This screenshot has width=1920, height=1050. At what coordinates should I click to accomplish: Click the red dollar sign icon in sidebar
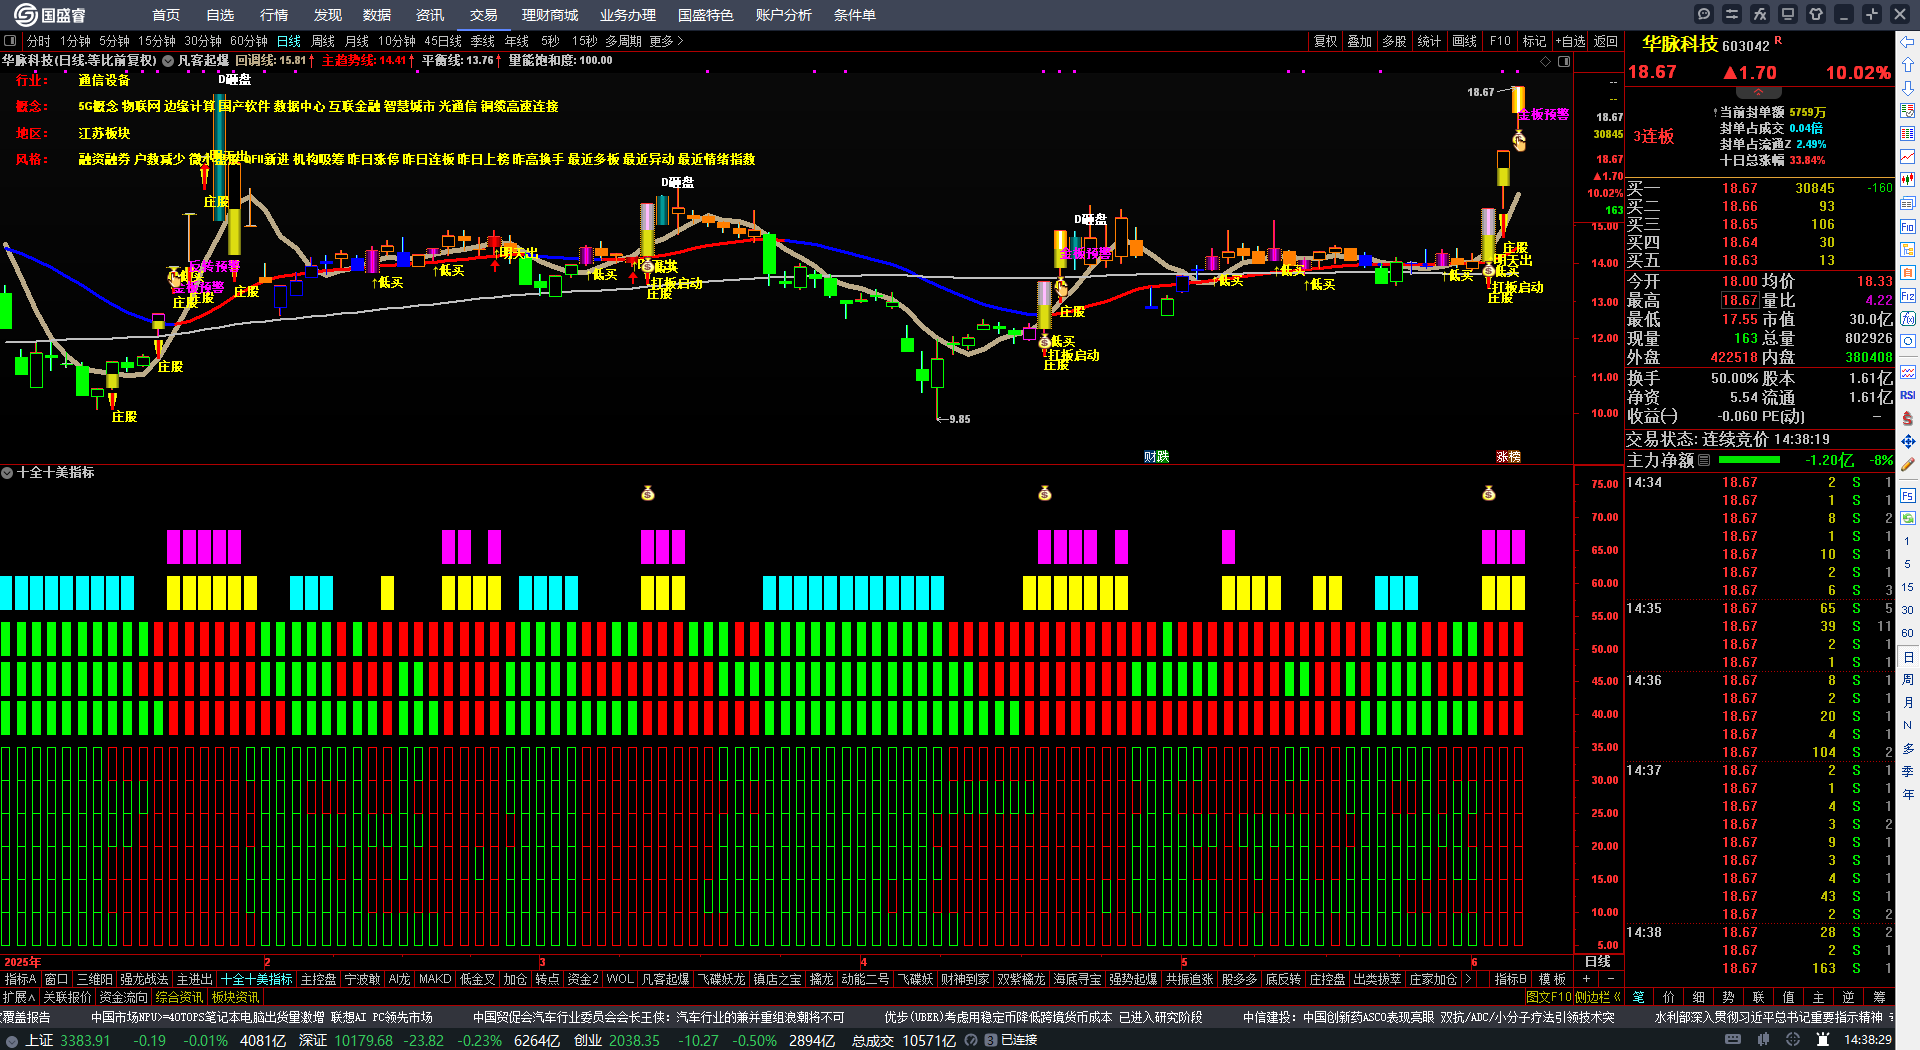pos(1908,418)
